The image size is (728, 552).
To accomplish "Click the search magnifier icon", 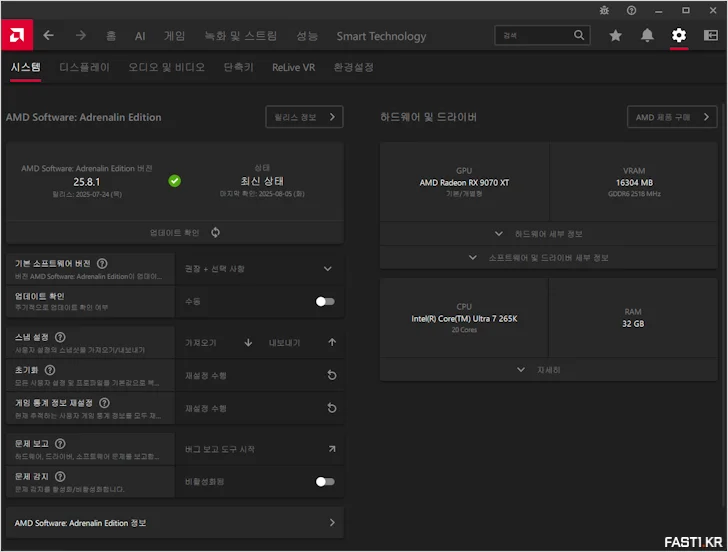I will [579, 35].
